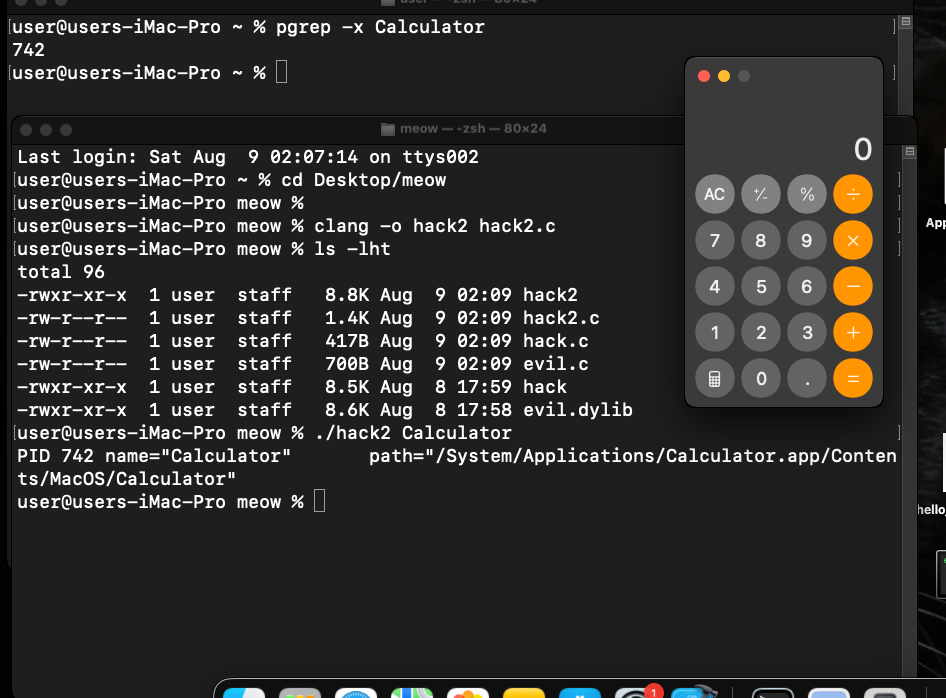The height and width of the screenshot is (698, 946).
Task: Open Photos from the Dock
Action: pos(468,693)
